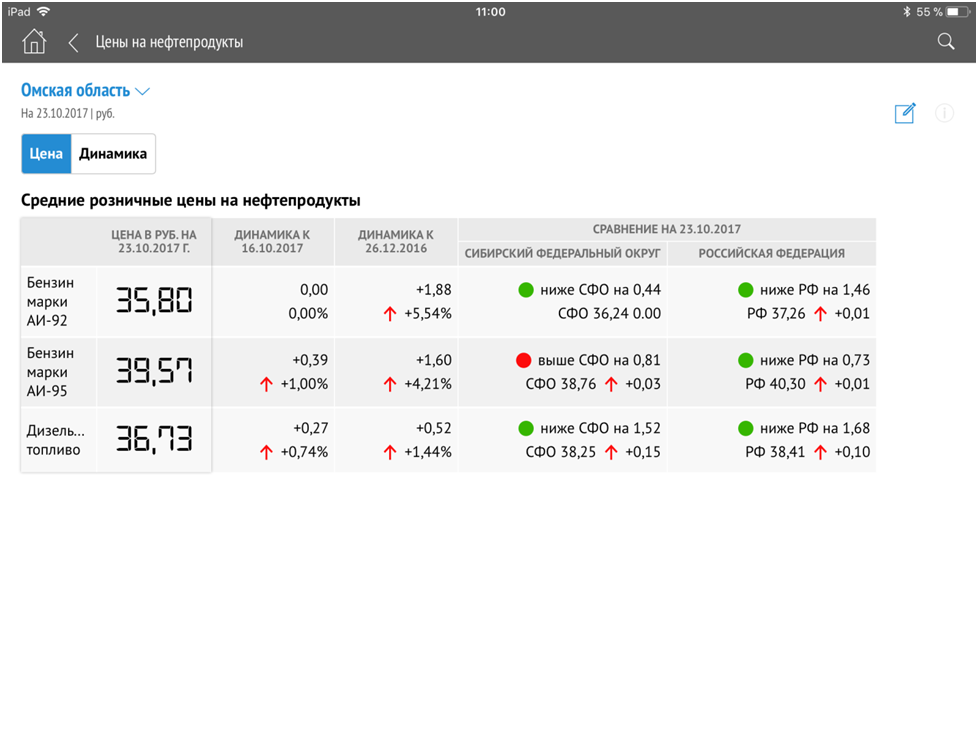The width and height of the screenshot is (978, 735).
Task: Tap the Динамика к 16.10.2017 column header
Action: (x=274, y=240)
